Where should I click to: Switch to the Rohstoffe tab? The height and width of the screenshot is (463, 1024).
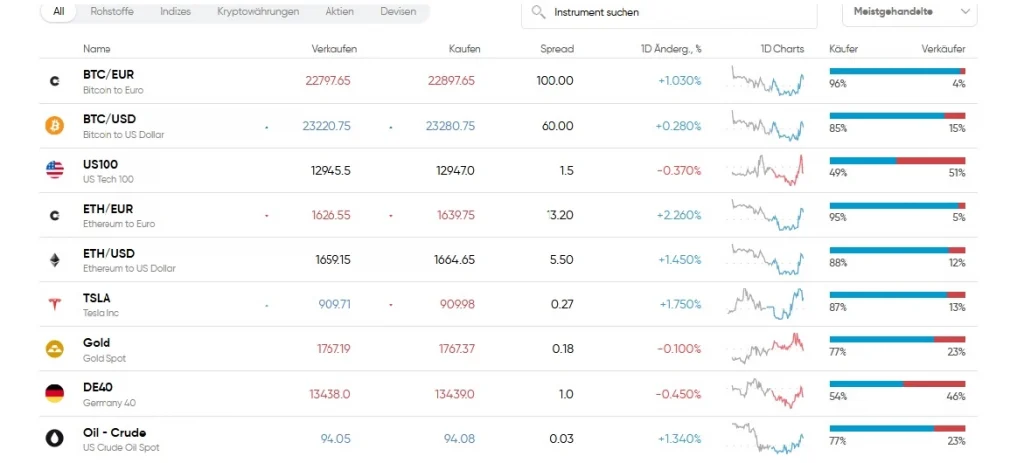tap(111, 12)
